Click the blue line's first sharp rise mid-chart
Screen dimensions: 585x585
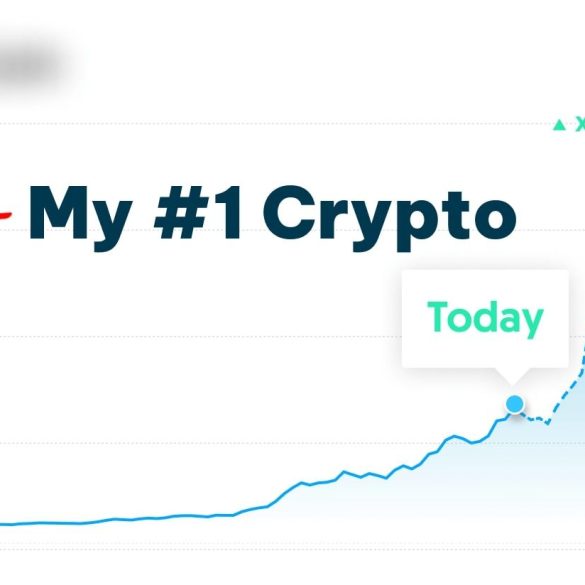285,494
